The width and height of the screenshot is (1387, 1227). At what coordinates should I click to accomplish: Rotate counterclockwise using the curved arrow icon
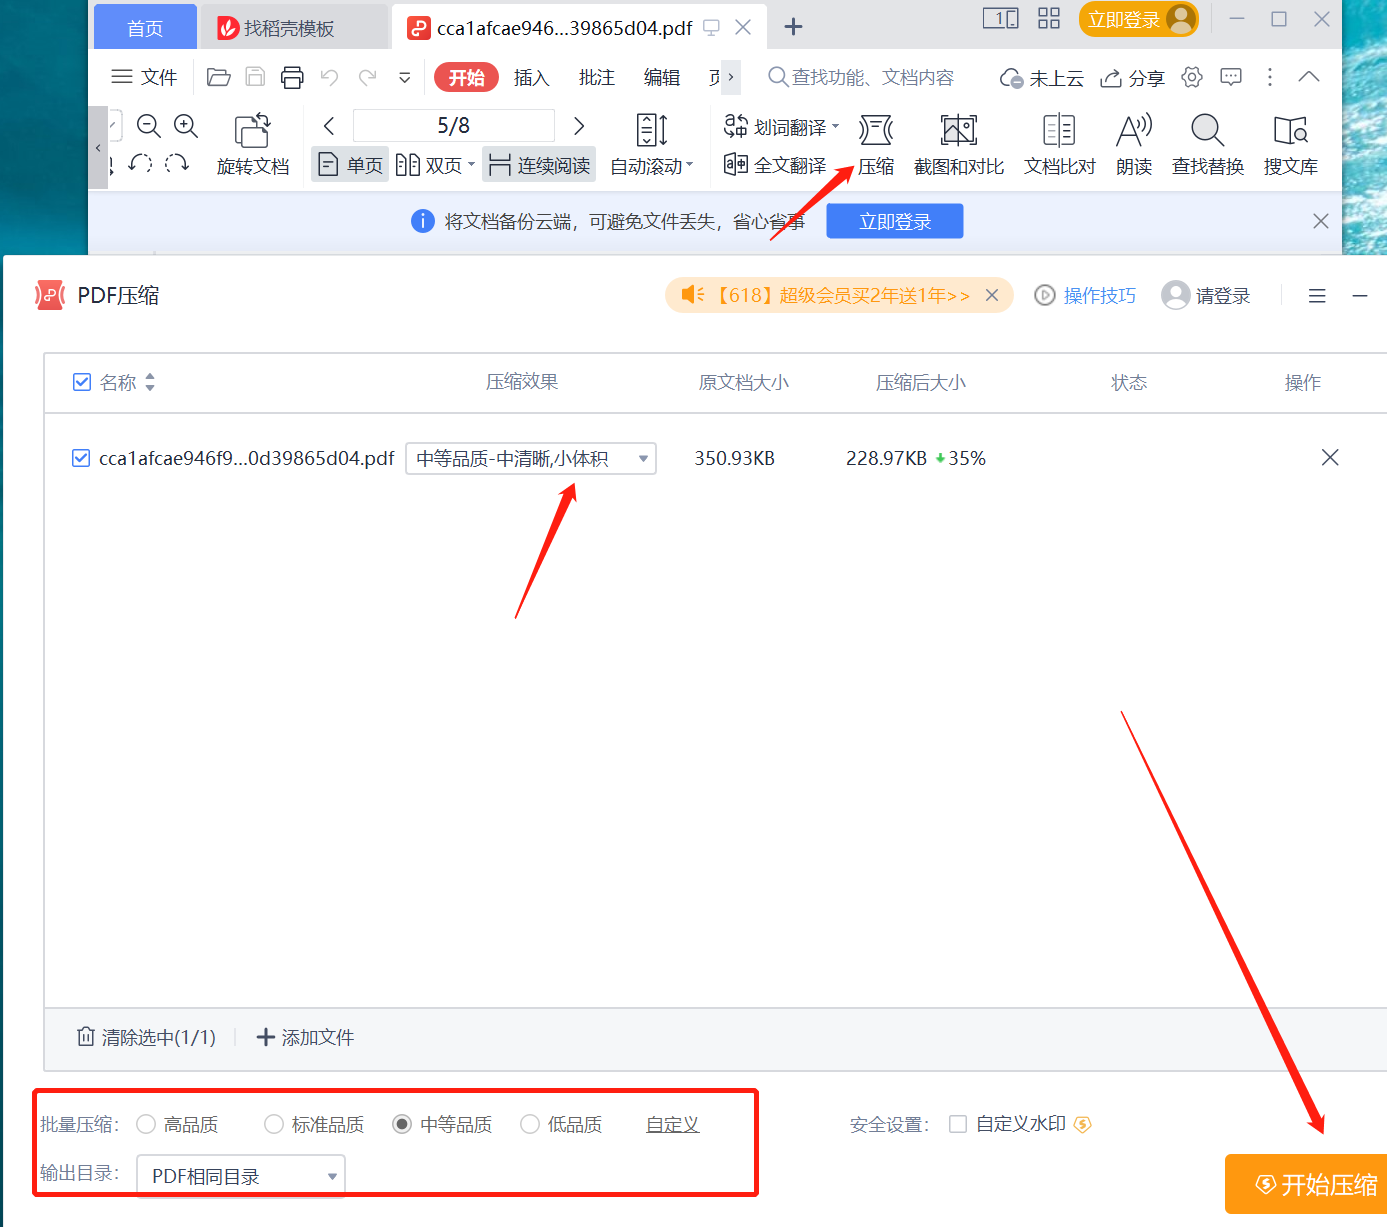click(140, 163)
